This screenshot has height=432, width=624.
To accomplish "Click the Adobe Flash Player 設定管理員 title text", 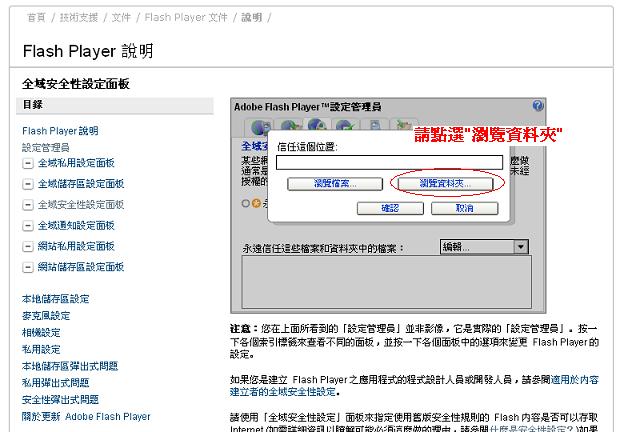I will (308, 107).
